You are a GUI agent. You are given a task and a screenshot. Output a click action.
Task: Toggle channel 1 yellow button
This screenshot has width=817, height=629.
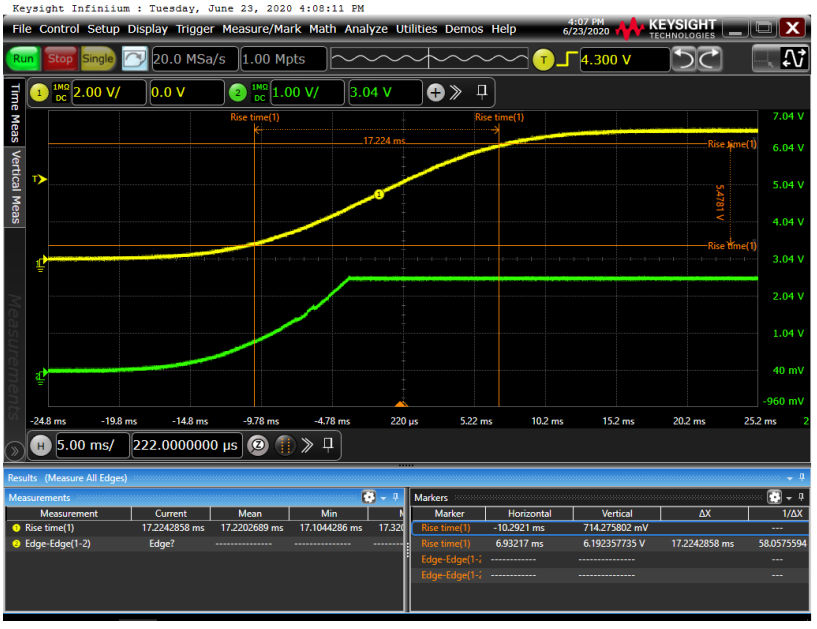pos(40,93)
